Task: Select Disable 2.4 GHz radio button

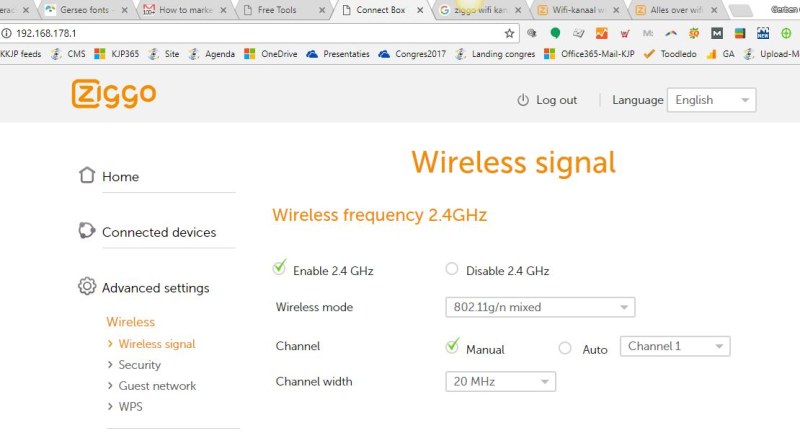Action: (452, 269)
